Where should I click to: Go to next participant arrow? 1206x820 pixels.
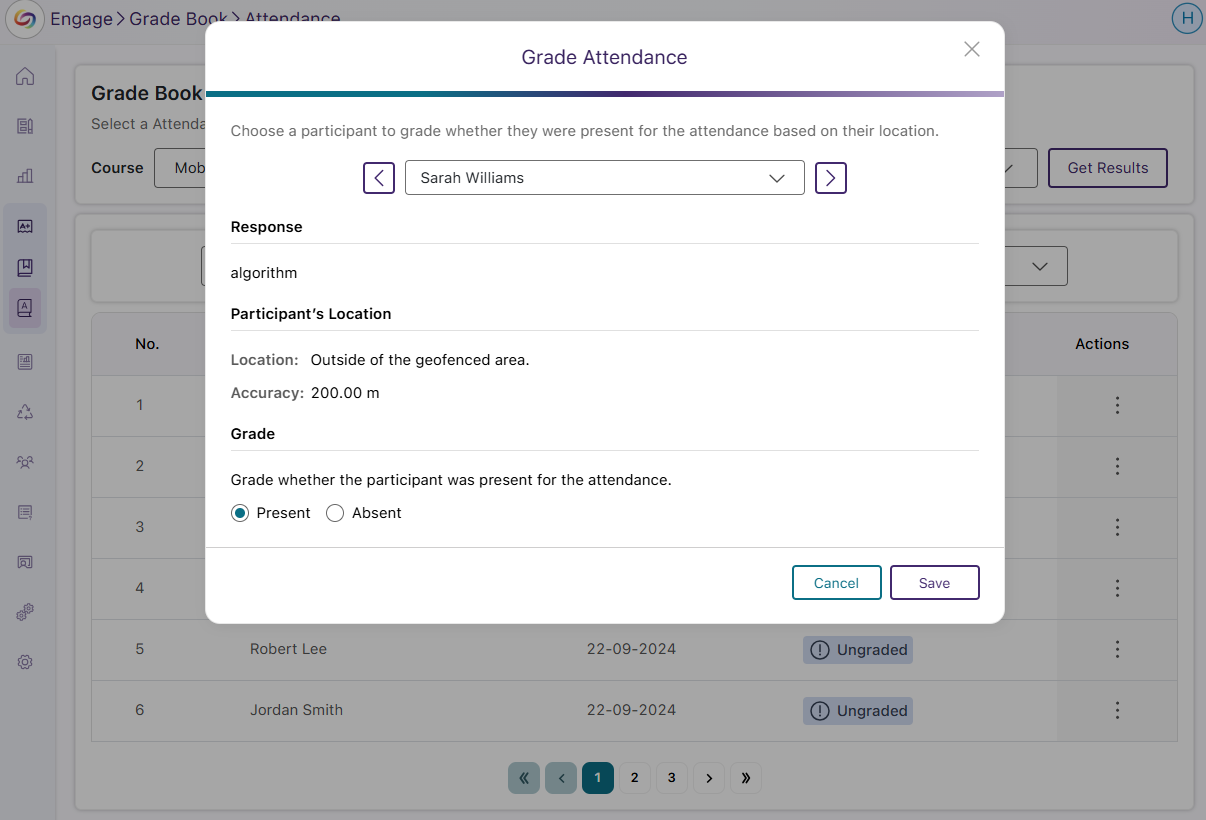tap(831, 178)
